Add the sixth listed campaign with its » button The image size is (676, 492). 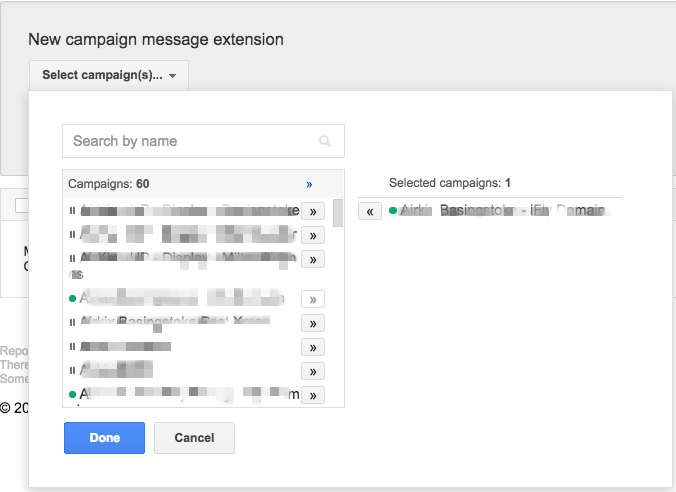(313, 347)
